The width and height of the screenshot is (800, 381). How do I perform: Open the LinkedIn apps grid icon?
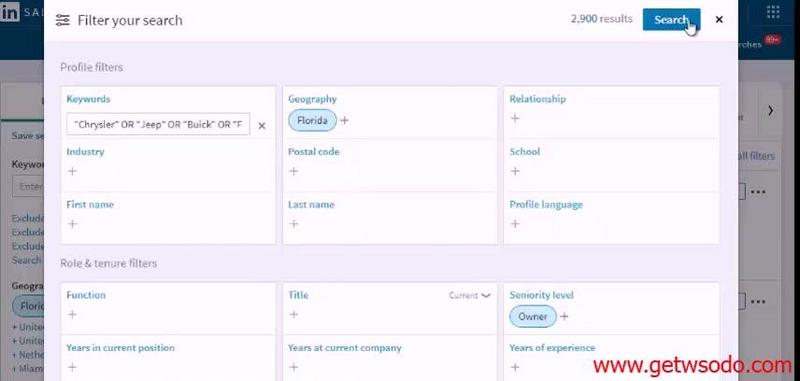773,11
